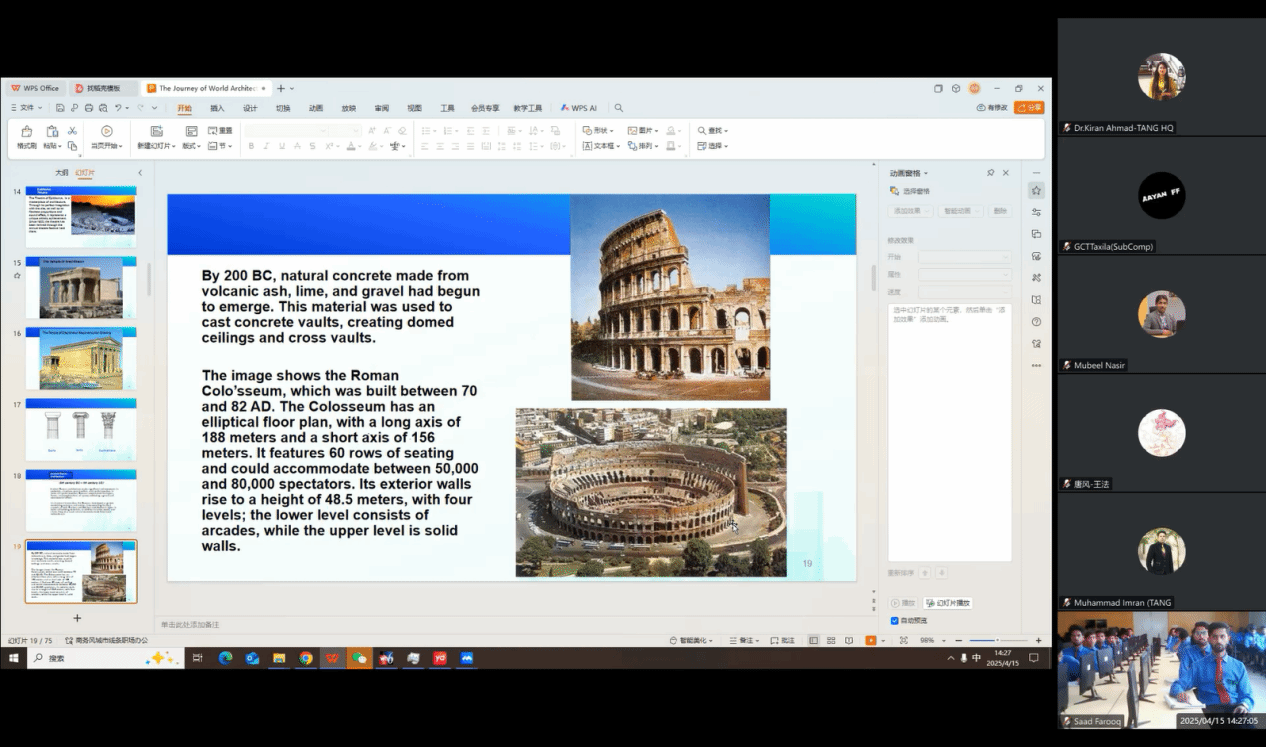Pin the animation pane

[x=991, y=173]
